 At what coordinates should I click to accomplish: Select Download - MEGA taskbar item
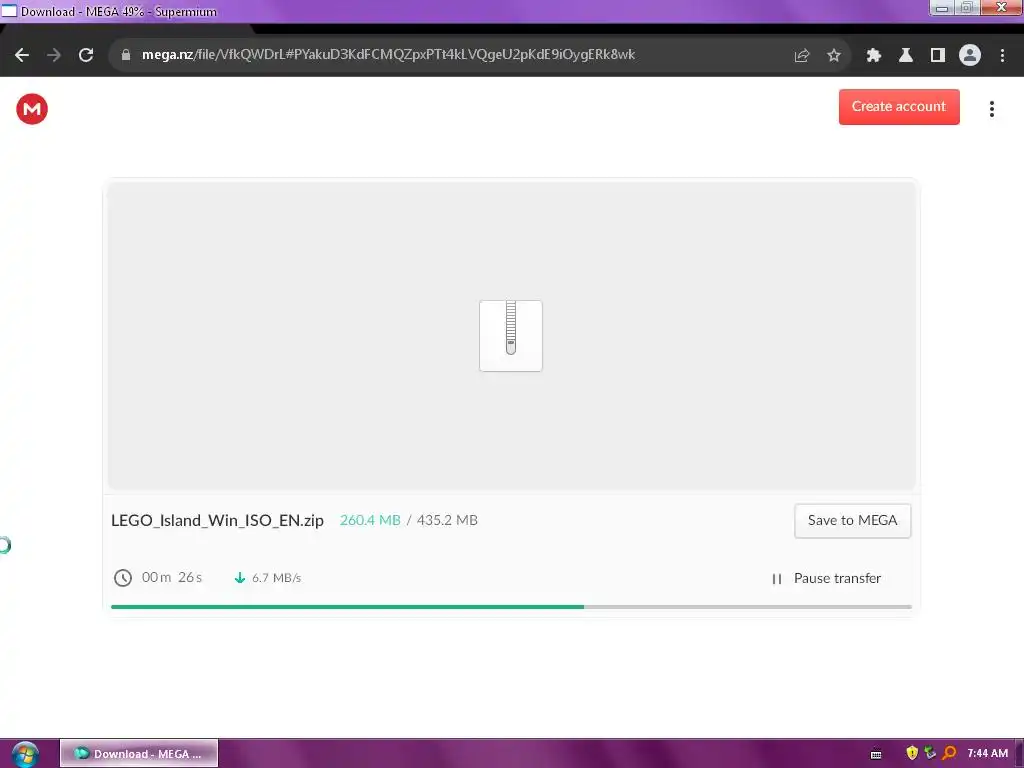pyautogui.click(x=139, y=754)
